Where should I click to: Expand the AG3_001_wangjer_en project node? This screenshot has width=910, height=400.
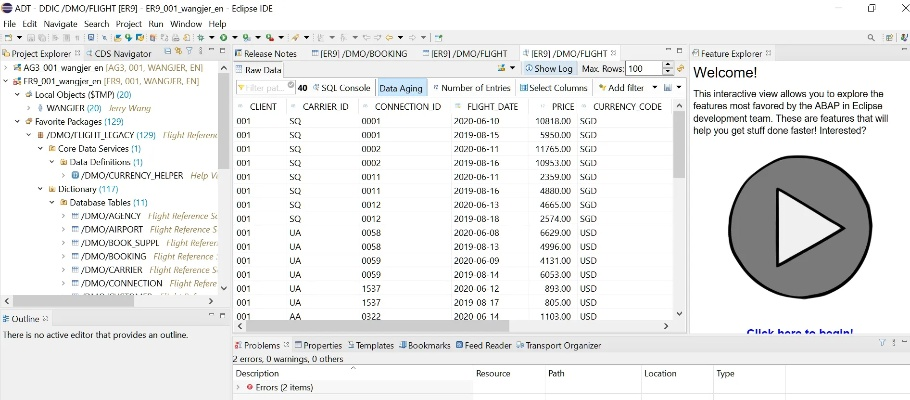(6, 67)
